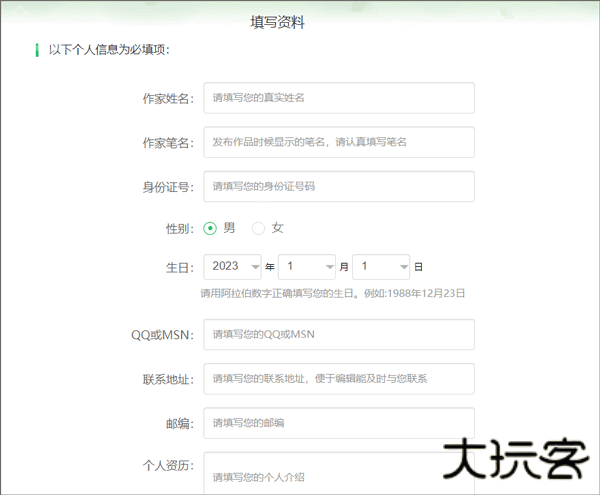
Task: Click the 生日 field label
Action: (x=179, y=268)
